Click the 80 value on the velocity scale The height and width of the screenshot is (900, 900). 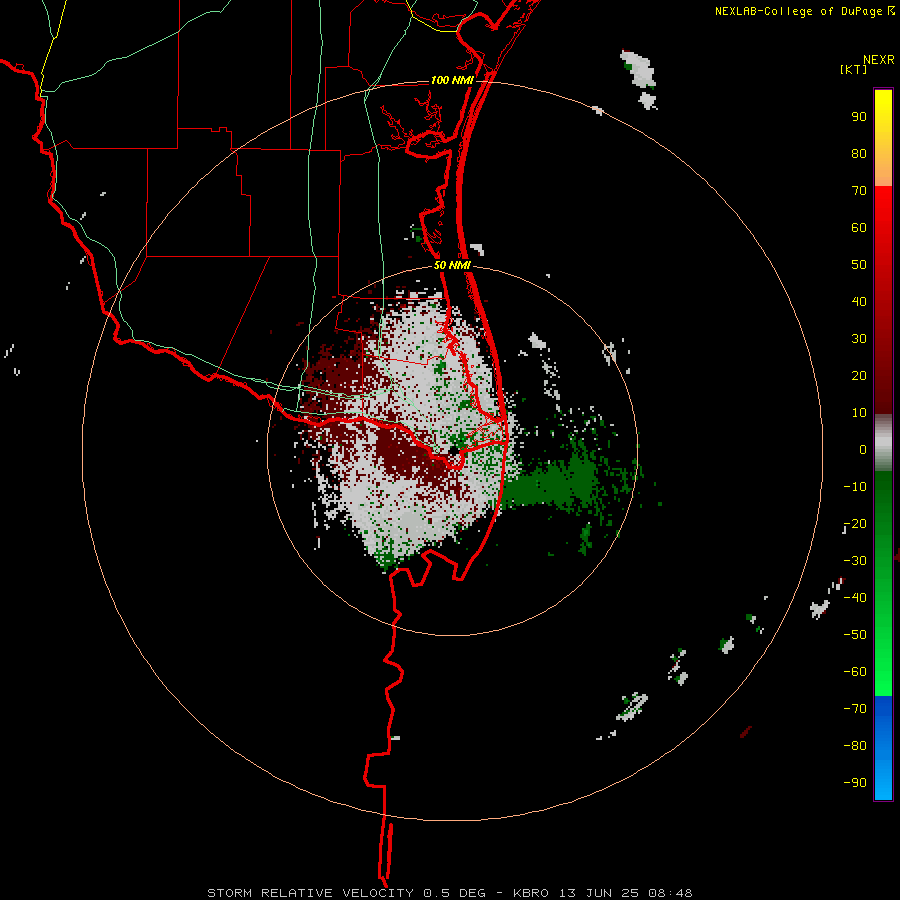pos(859,153)
